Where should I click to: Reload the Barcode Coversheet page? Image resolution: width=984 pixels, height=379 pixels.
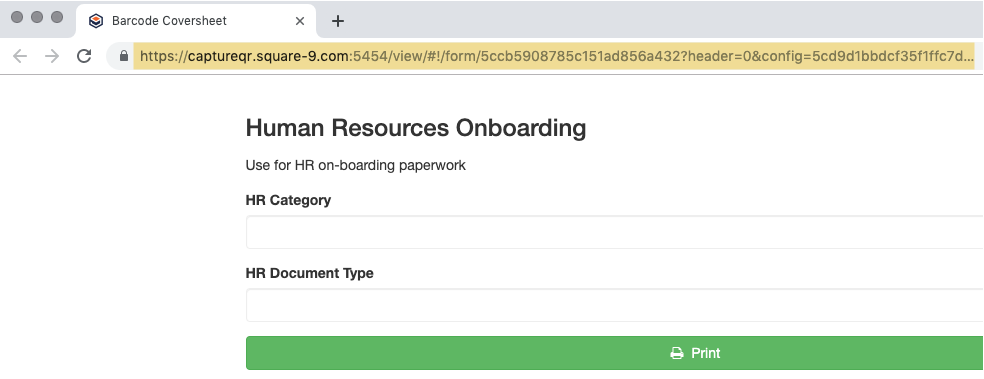pos(84,56)
